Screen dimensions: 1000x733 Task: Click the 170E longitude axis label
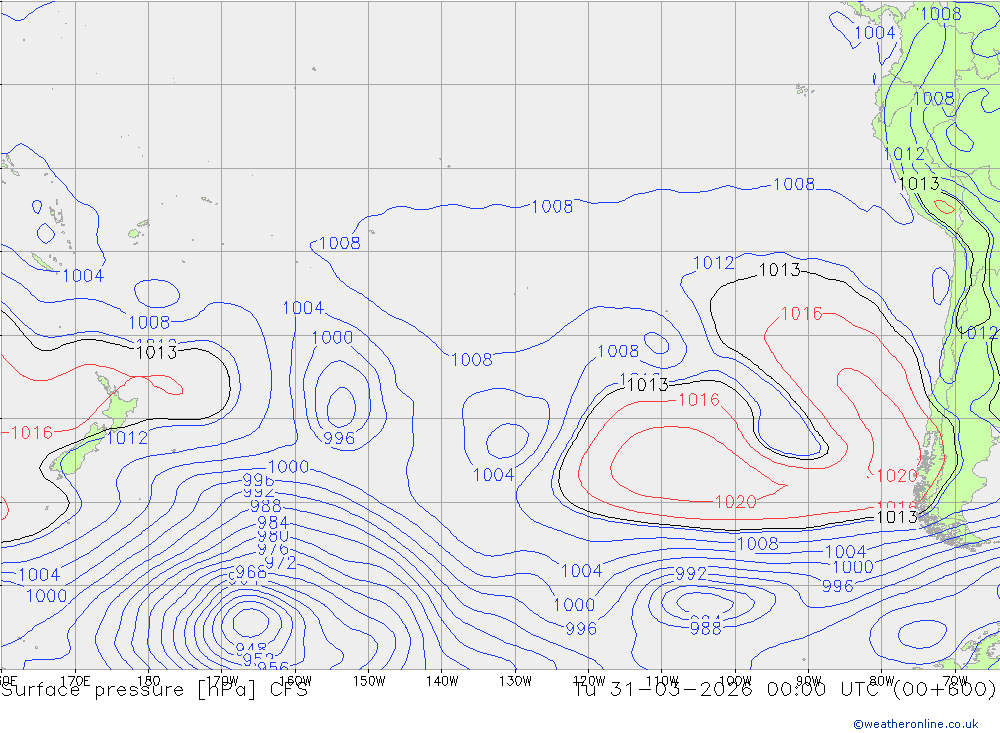(x=75, y=681)
